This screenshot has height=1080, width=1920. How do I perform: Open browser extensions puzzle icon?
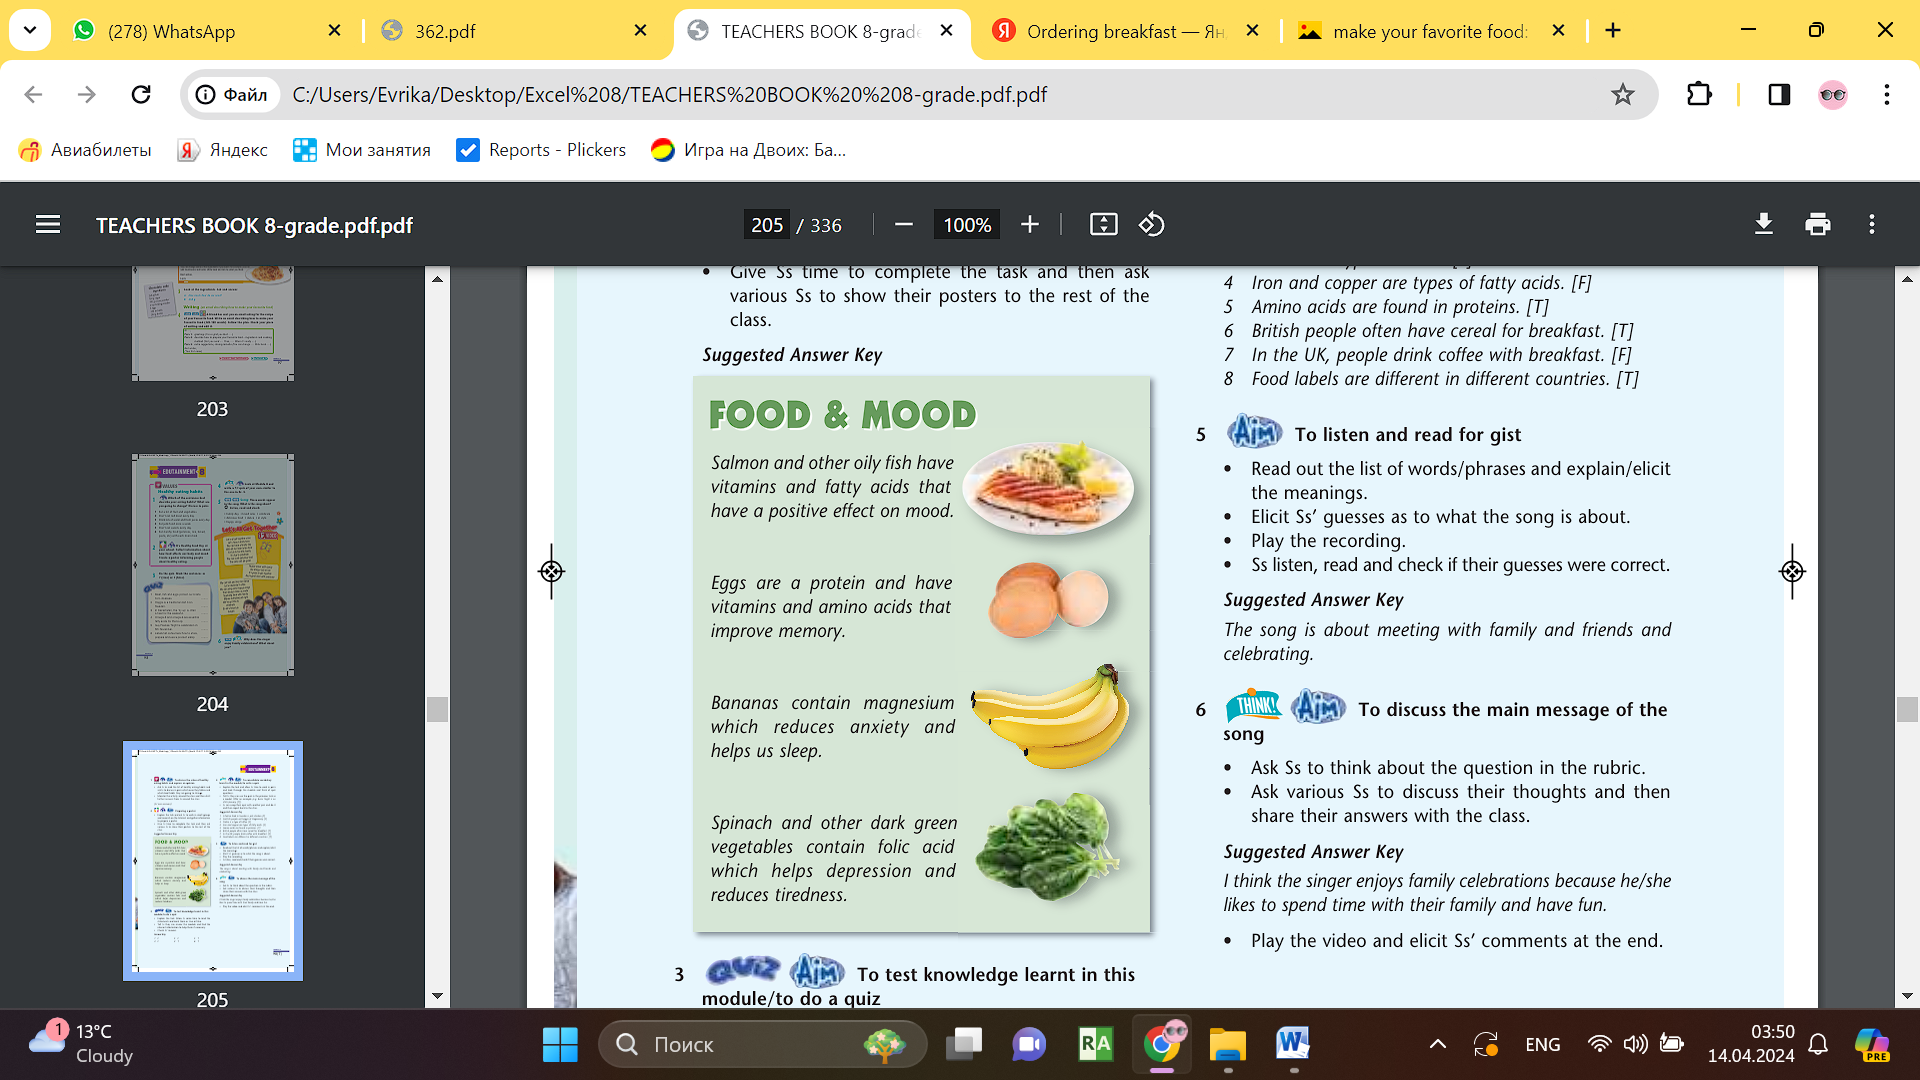[x=1699, y=95]
